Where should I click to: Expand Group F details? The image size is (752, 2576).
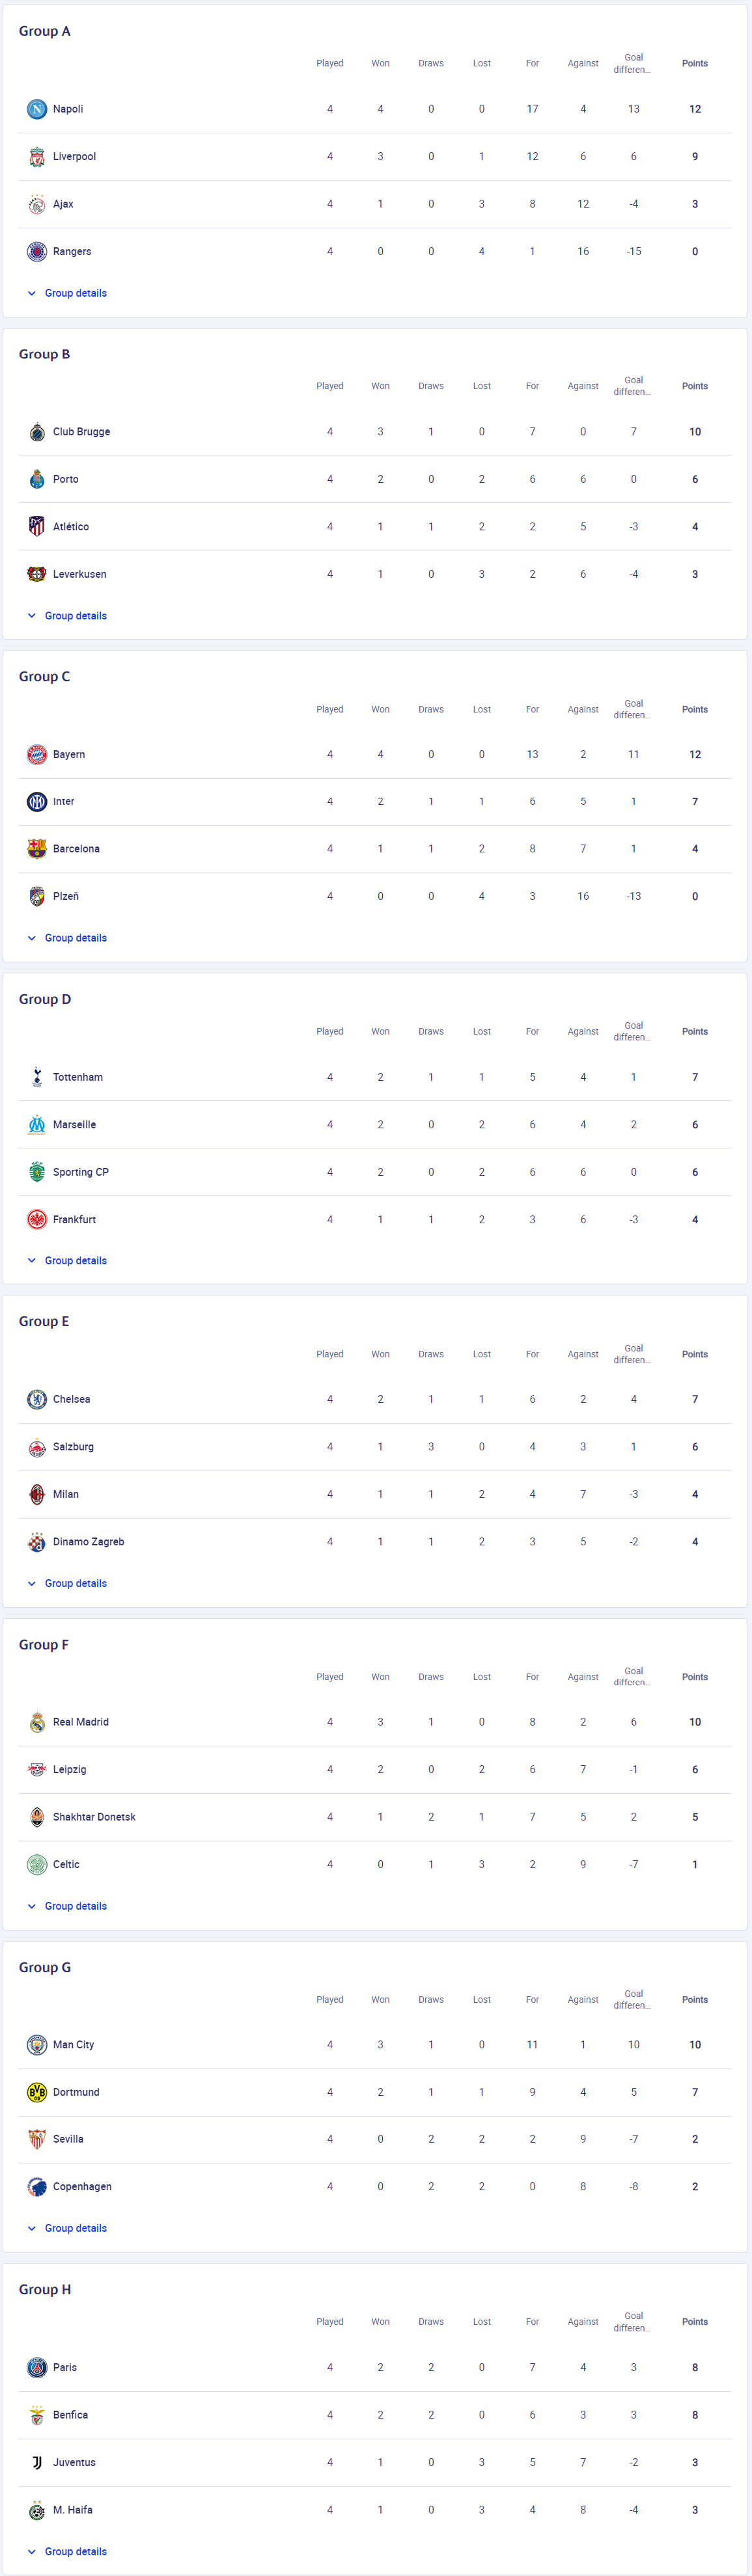tap(67, 1906)
